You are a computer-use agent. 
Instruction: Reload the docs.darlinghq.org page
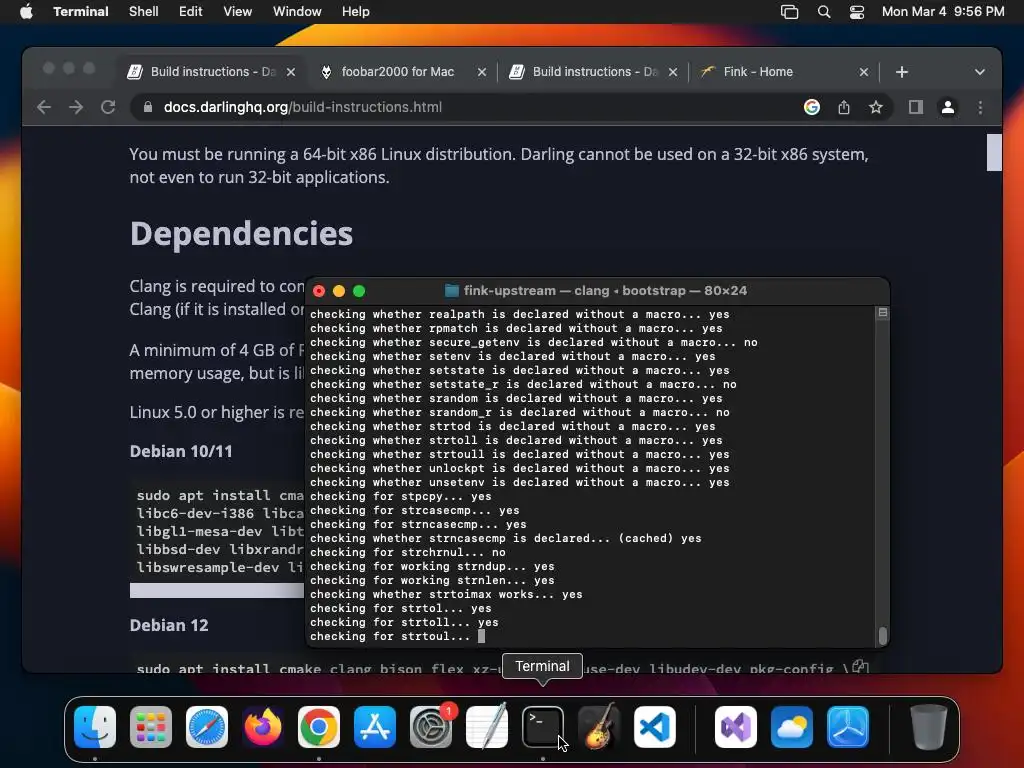[x=108, y=107]
